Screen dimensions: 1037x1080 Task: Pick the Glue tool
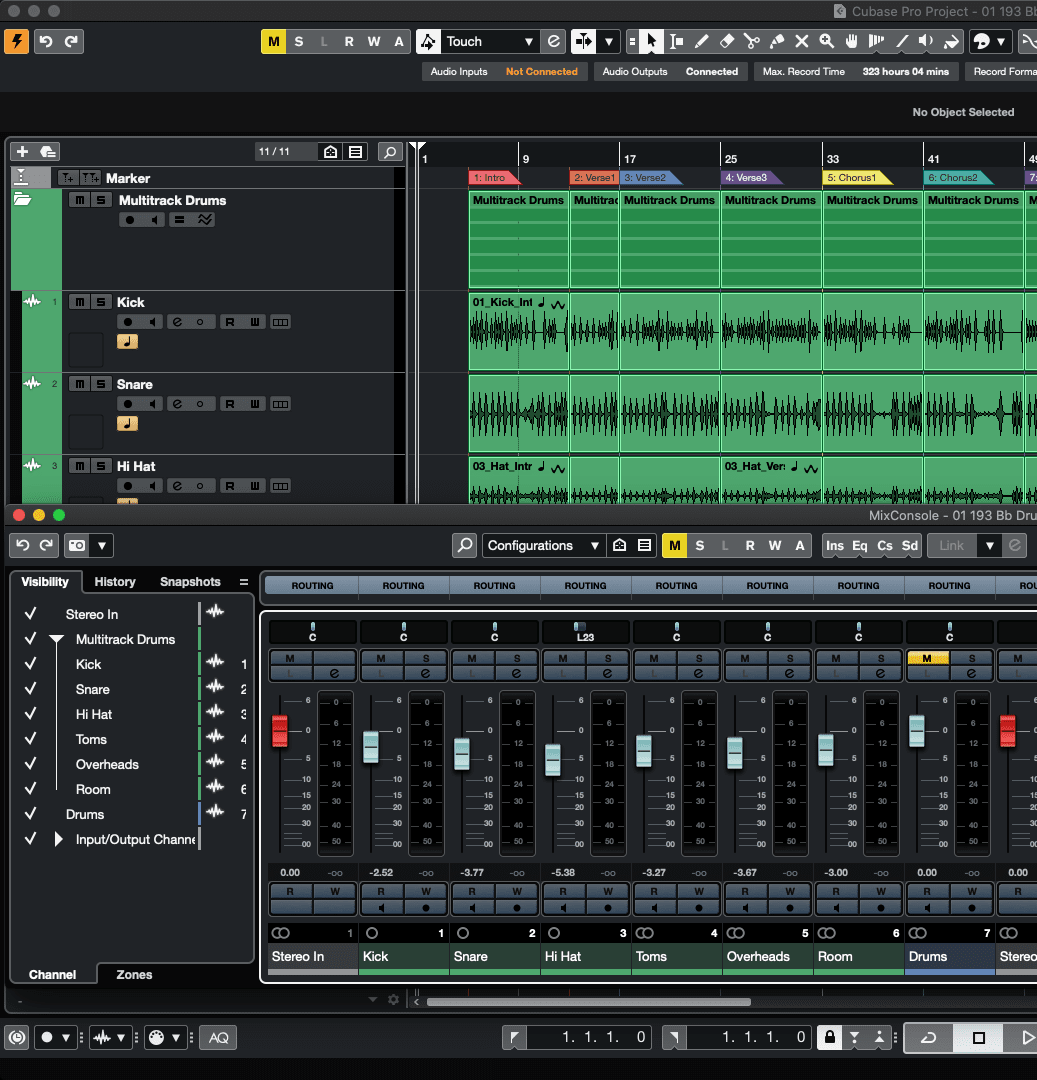[777, 41]
